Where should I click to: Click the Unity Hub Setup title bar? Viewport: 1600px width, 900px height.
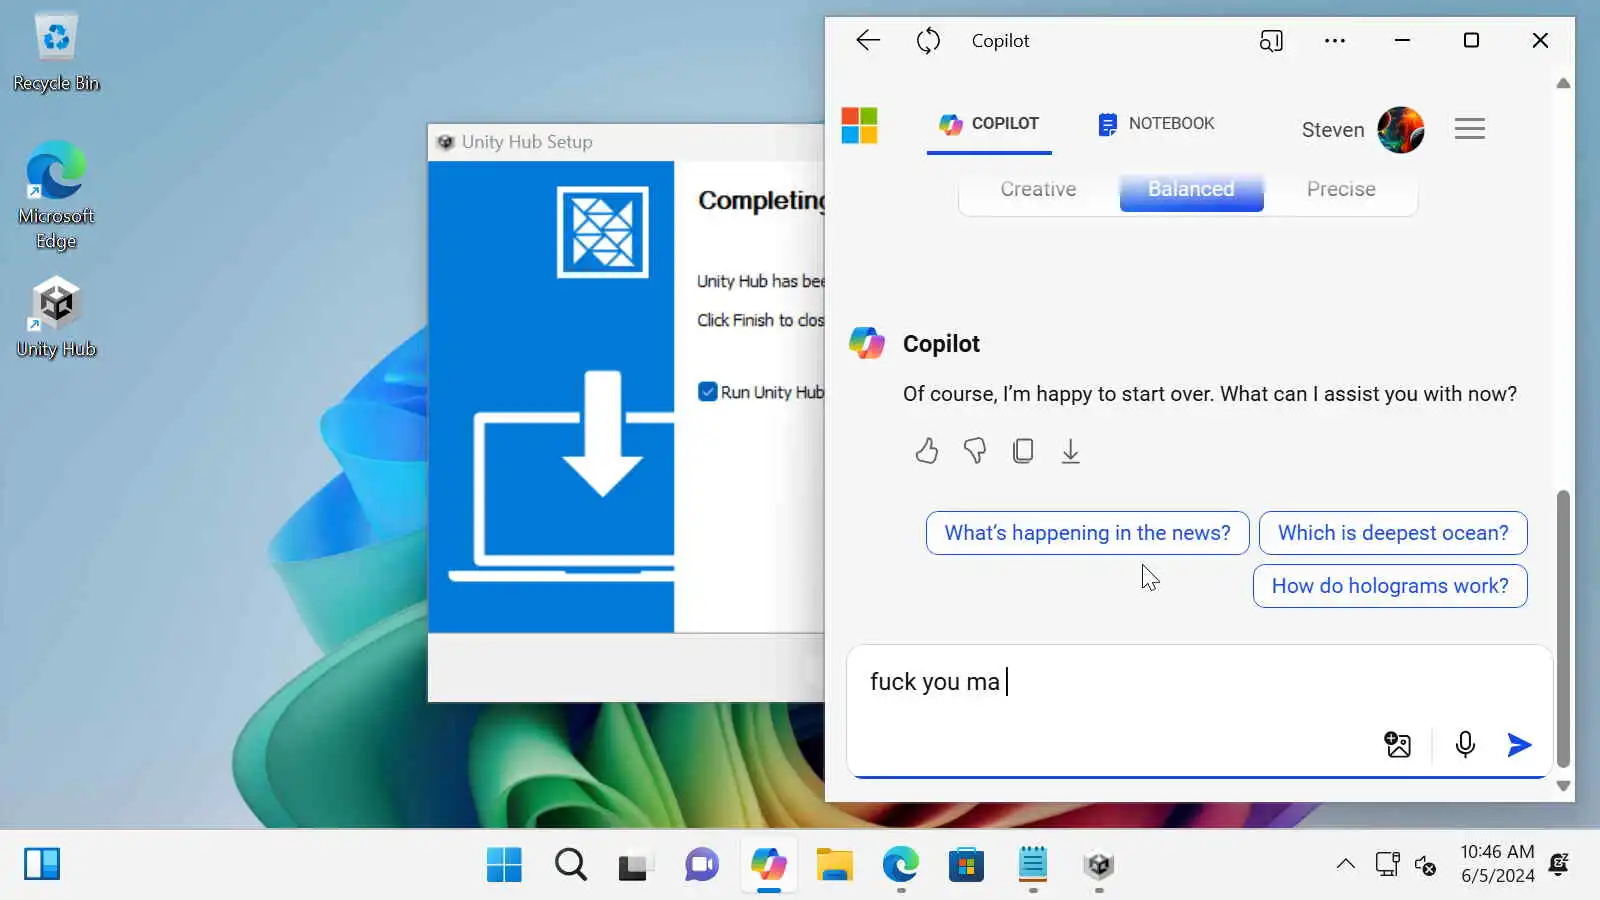(x=626, y=142)
